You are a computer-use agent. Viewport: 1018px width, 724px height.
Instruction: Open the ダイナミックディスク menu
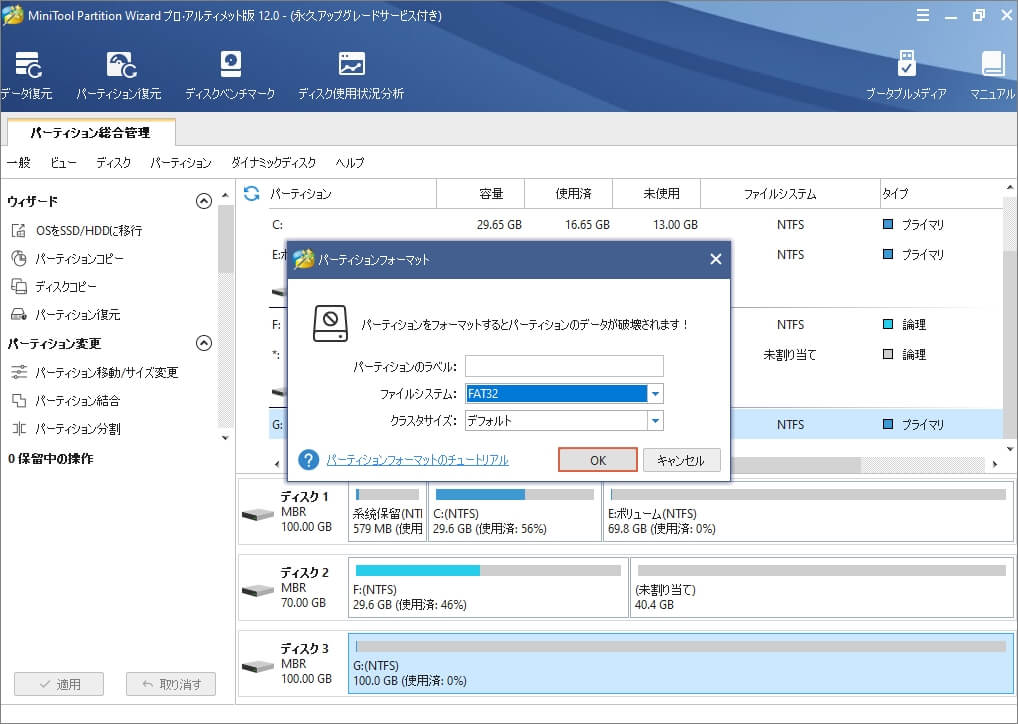(273, 162)
